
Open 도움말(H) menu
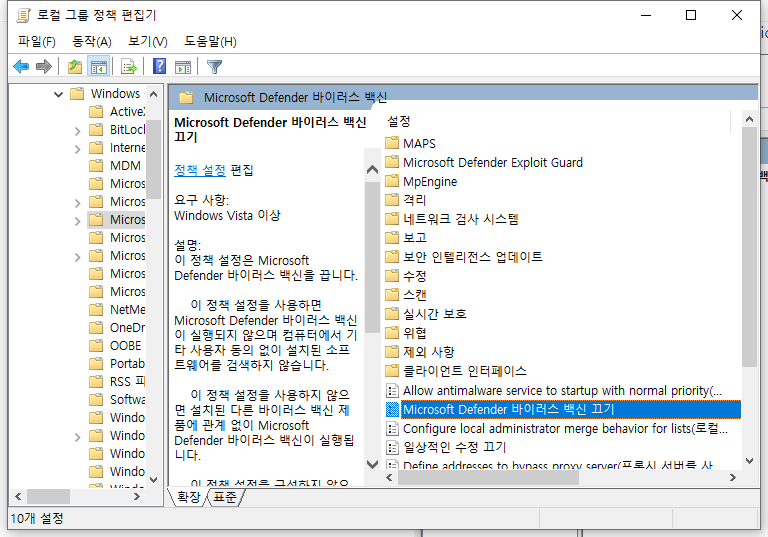(210, 42)
